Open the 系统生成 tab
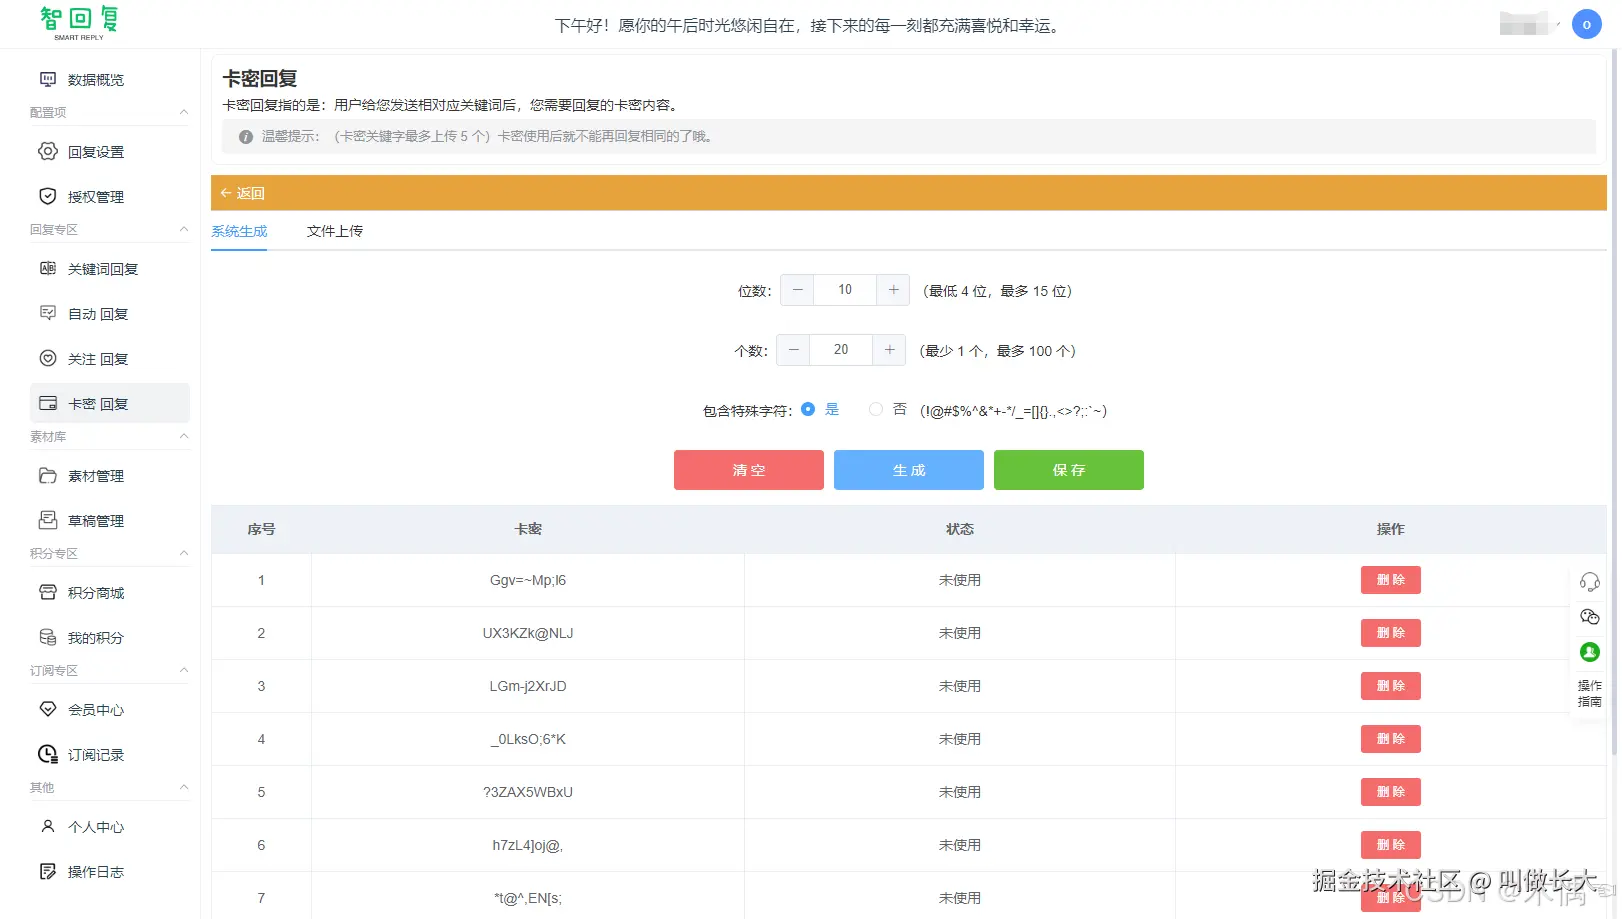The width and height of the screenshot is (1622, 919). click(238, 231)
